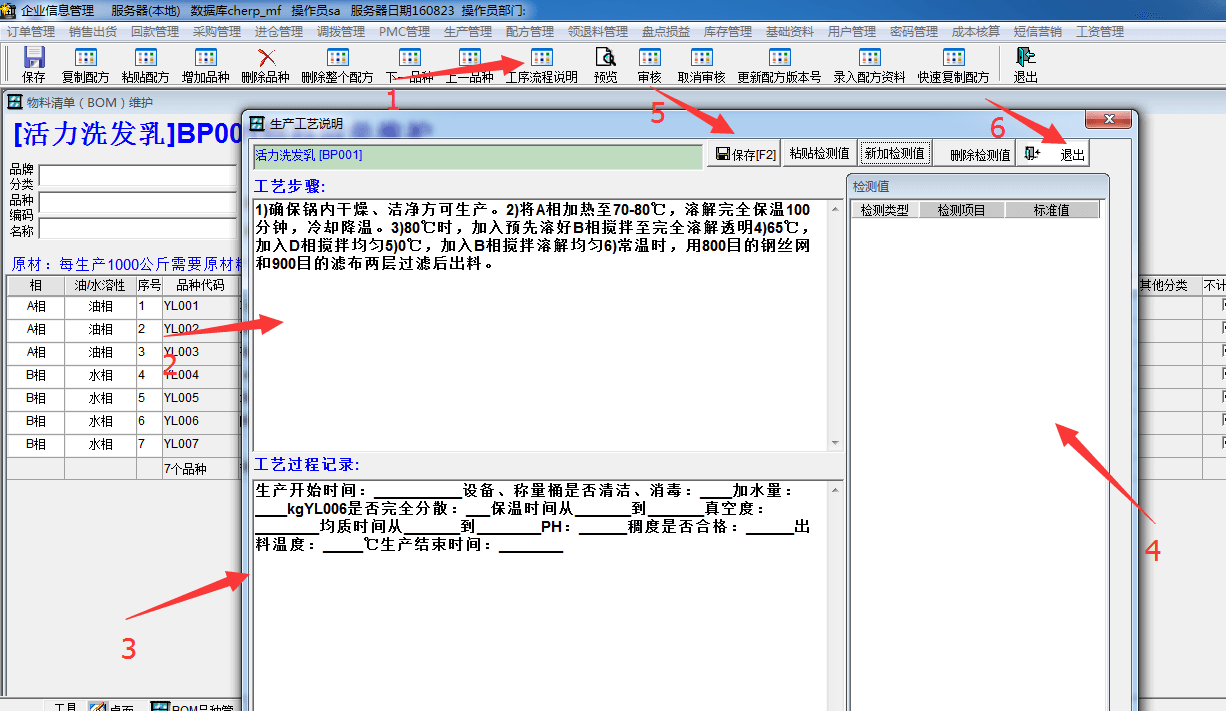This screenshot has height=711, width=1226.
Task: Click the 退出 exit icon in main toolbar
Action: tap(1025, 58)
